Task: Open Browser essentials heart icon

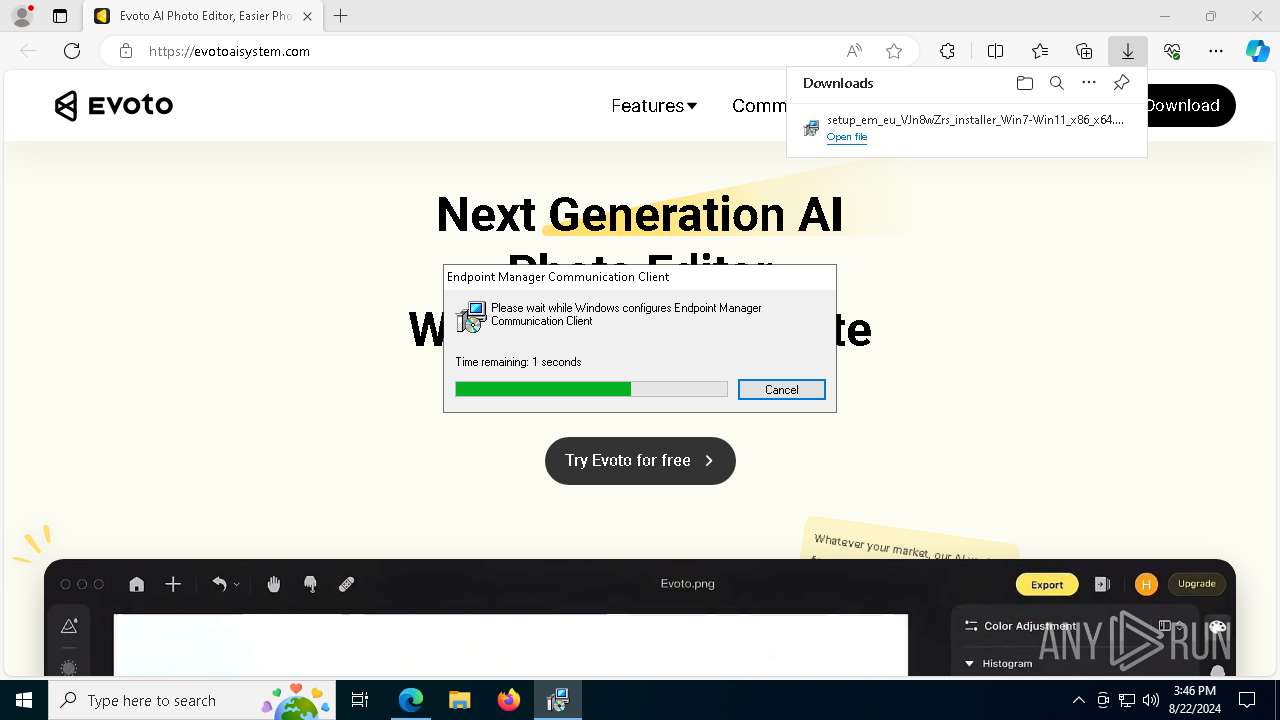Action: 1172,51
